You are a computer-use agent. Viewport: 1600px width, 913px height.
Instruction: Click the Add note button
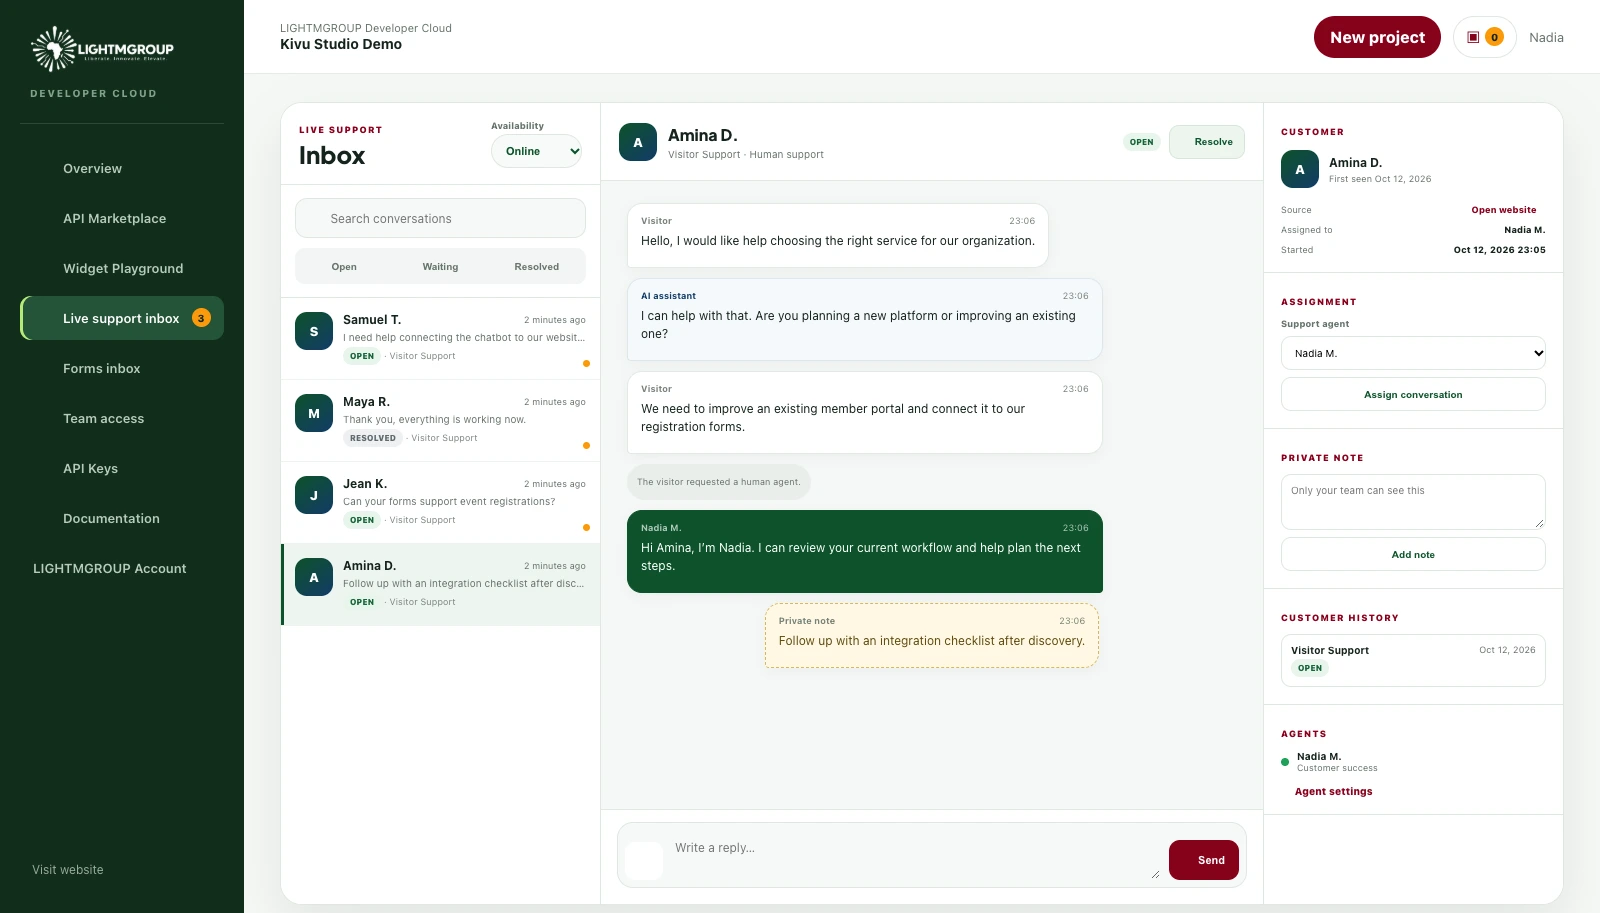(1413, 554)
